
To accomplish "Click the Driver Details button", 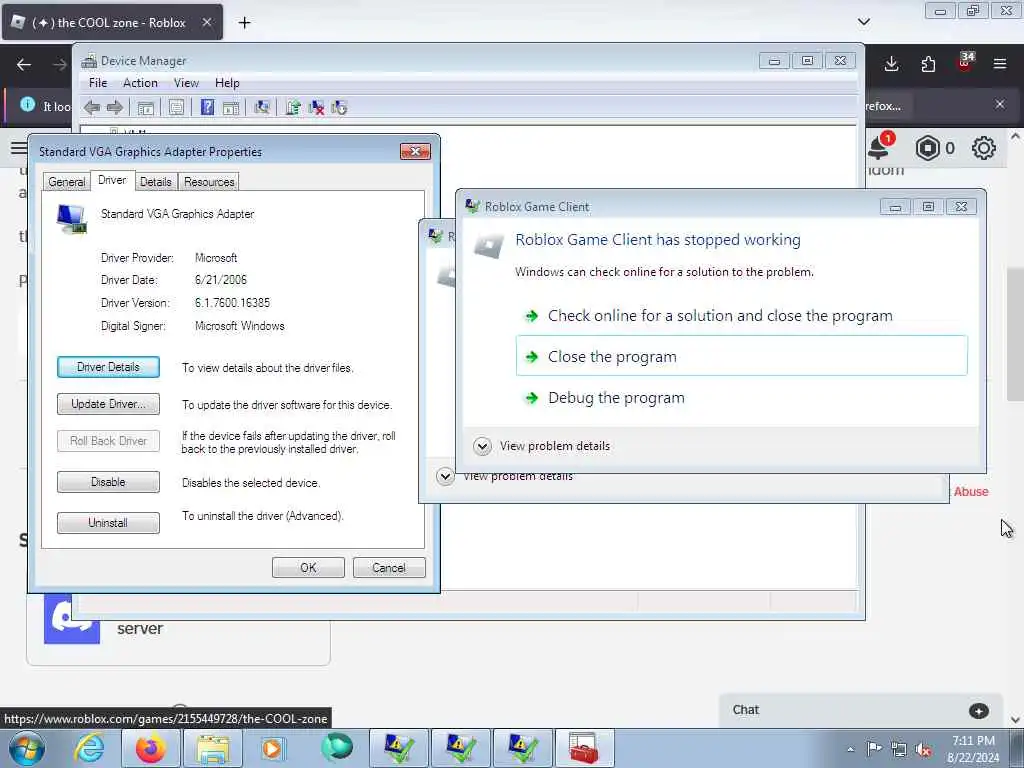I will point(108,367).
